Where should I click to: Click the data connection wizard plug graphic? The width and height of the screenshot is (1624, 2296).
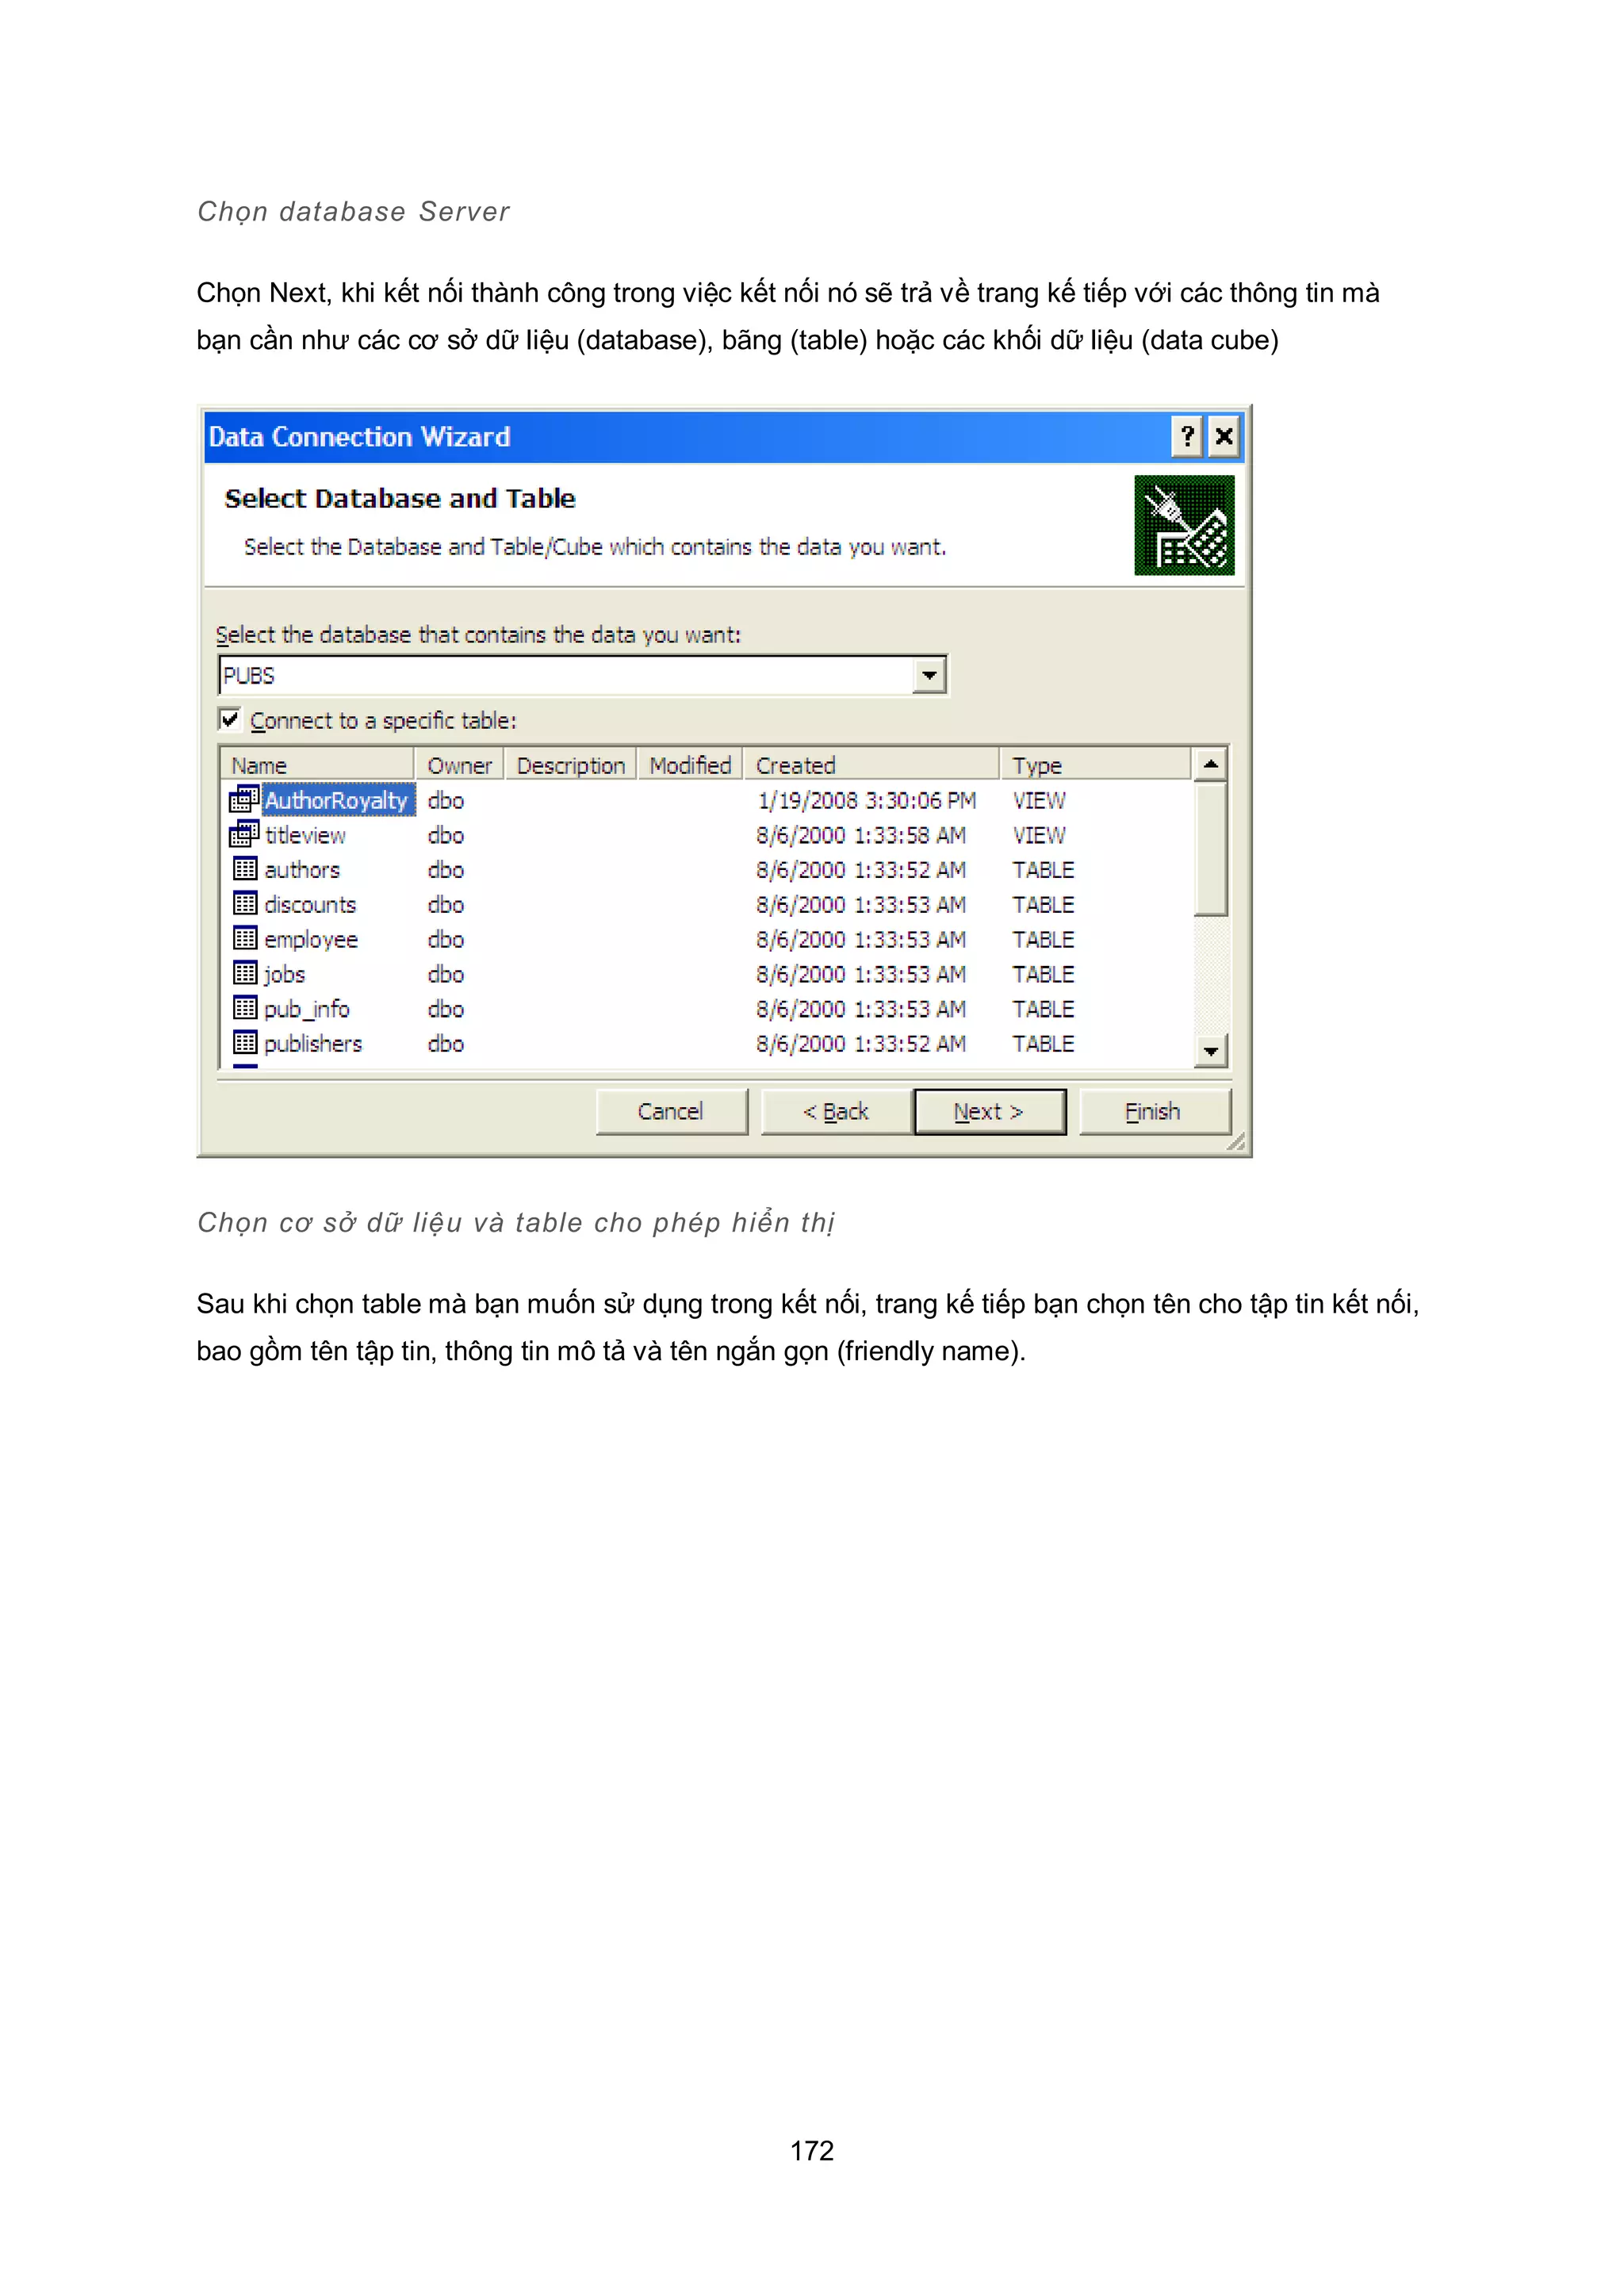coord(1184,525)
